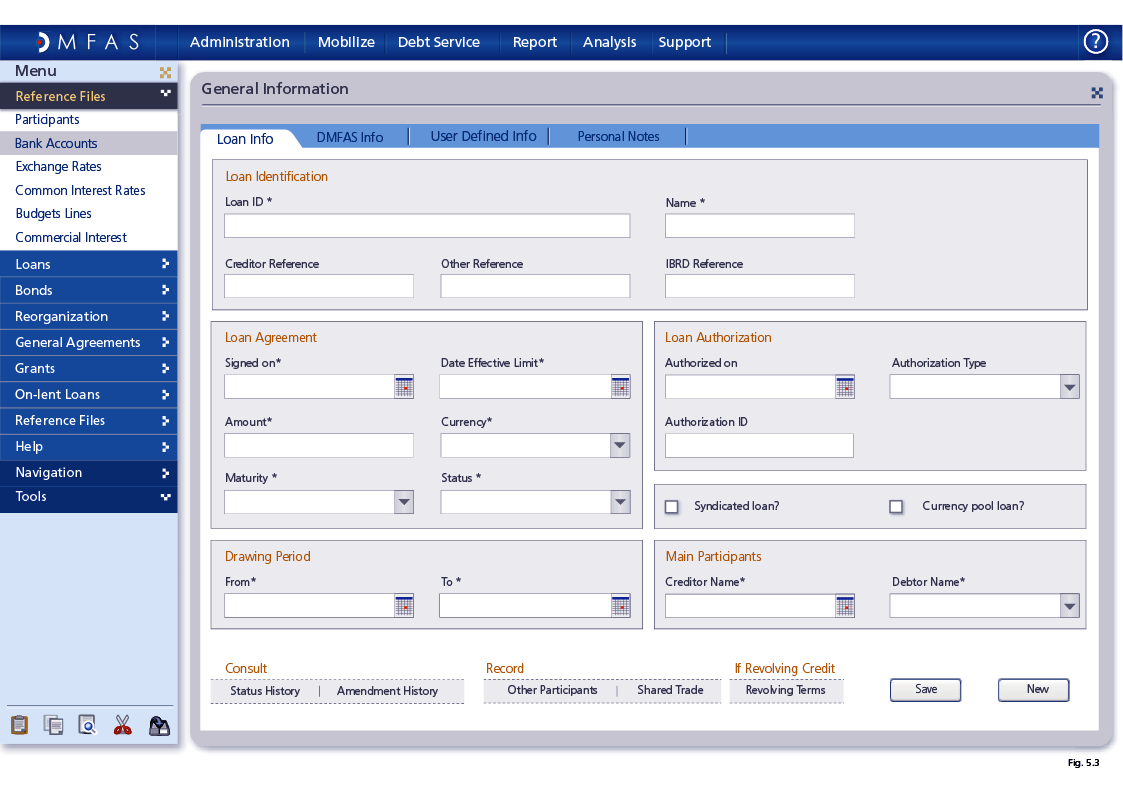
Task: Click the inbox tray icon in sidebar
Action: pyautogui.click(x=159, y=725)
